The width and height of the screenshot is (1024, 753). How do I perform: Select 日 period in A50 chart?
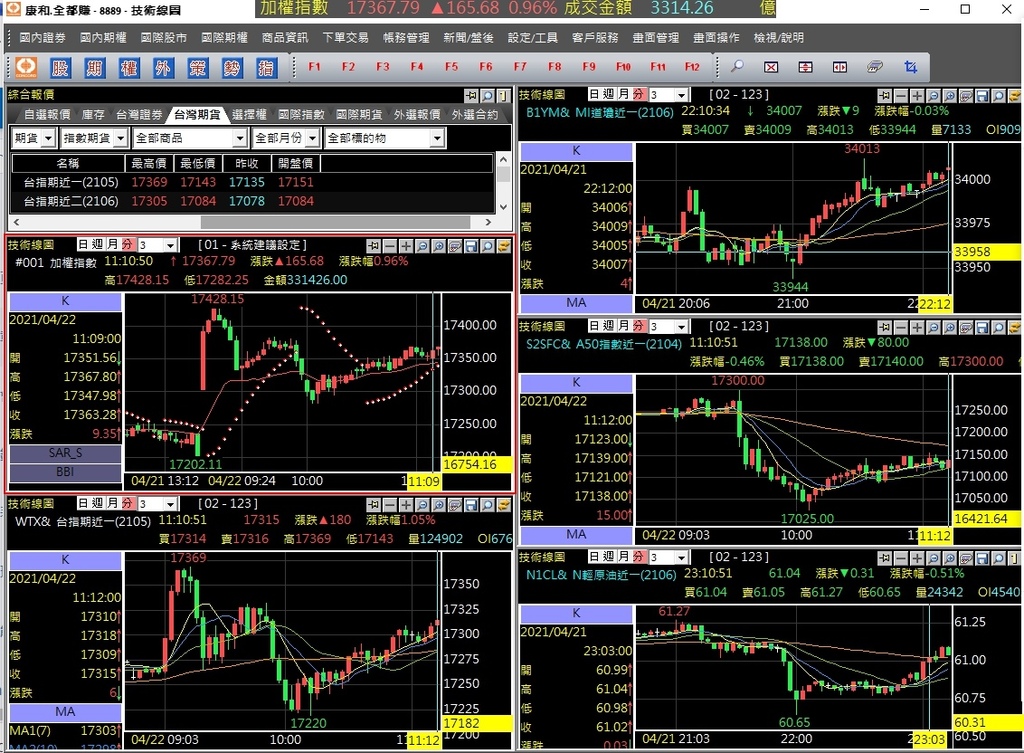point(594,325)
